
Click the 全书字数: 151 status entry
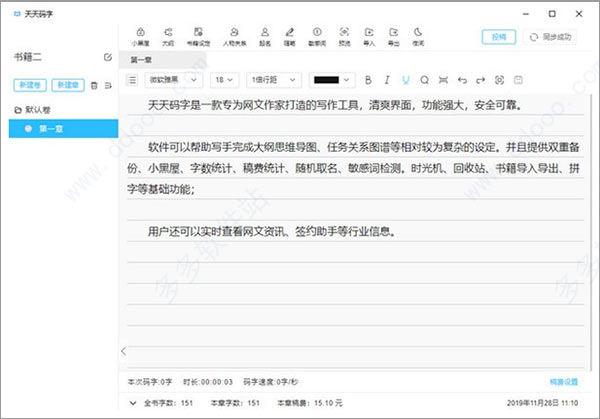pos(168,403)
